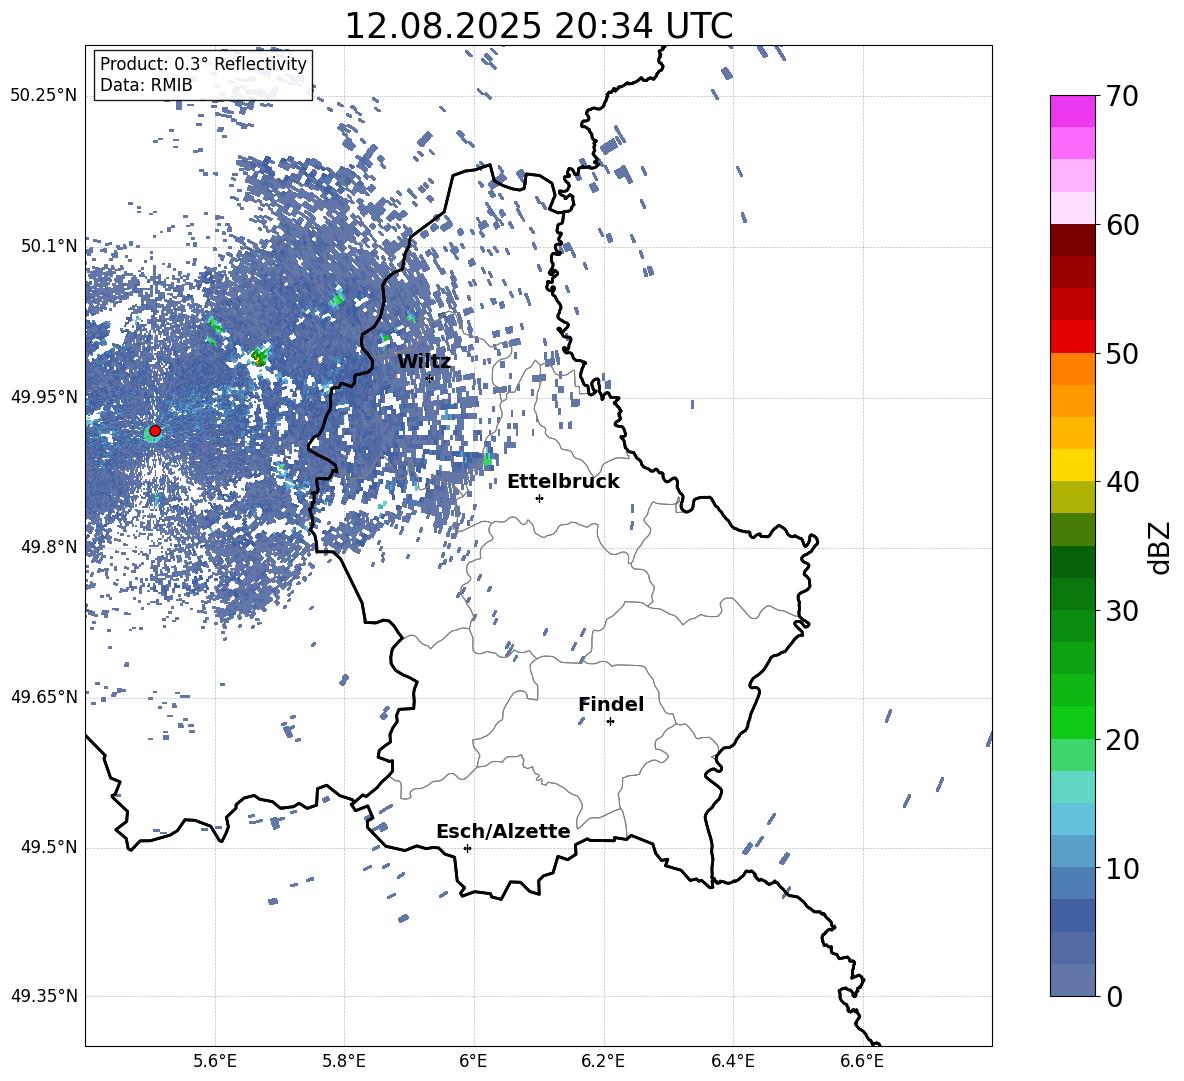Screen dimensions: 1184x1081
Task: Click the colorbar tick label 30
Action: pyautogui.click(x=1122, y=611)
